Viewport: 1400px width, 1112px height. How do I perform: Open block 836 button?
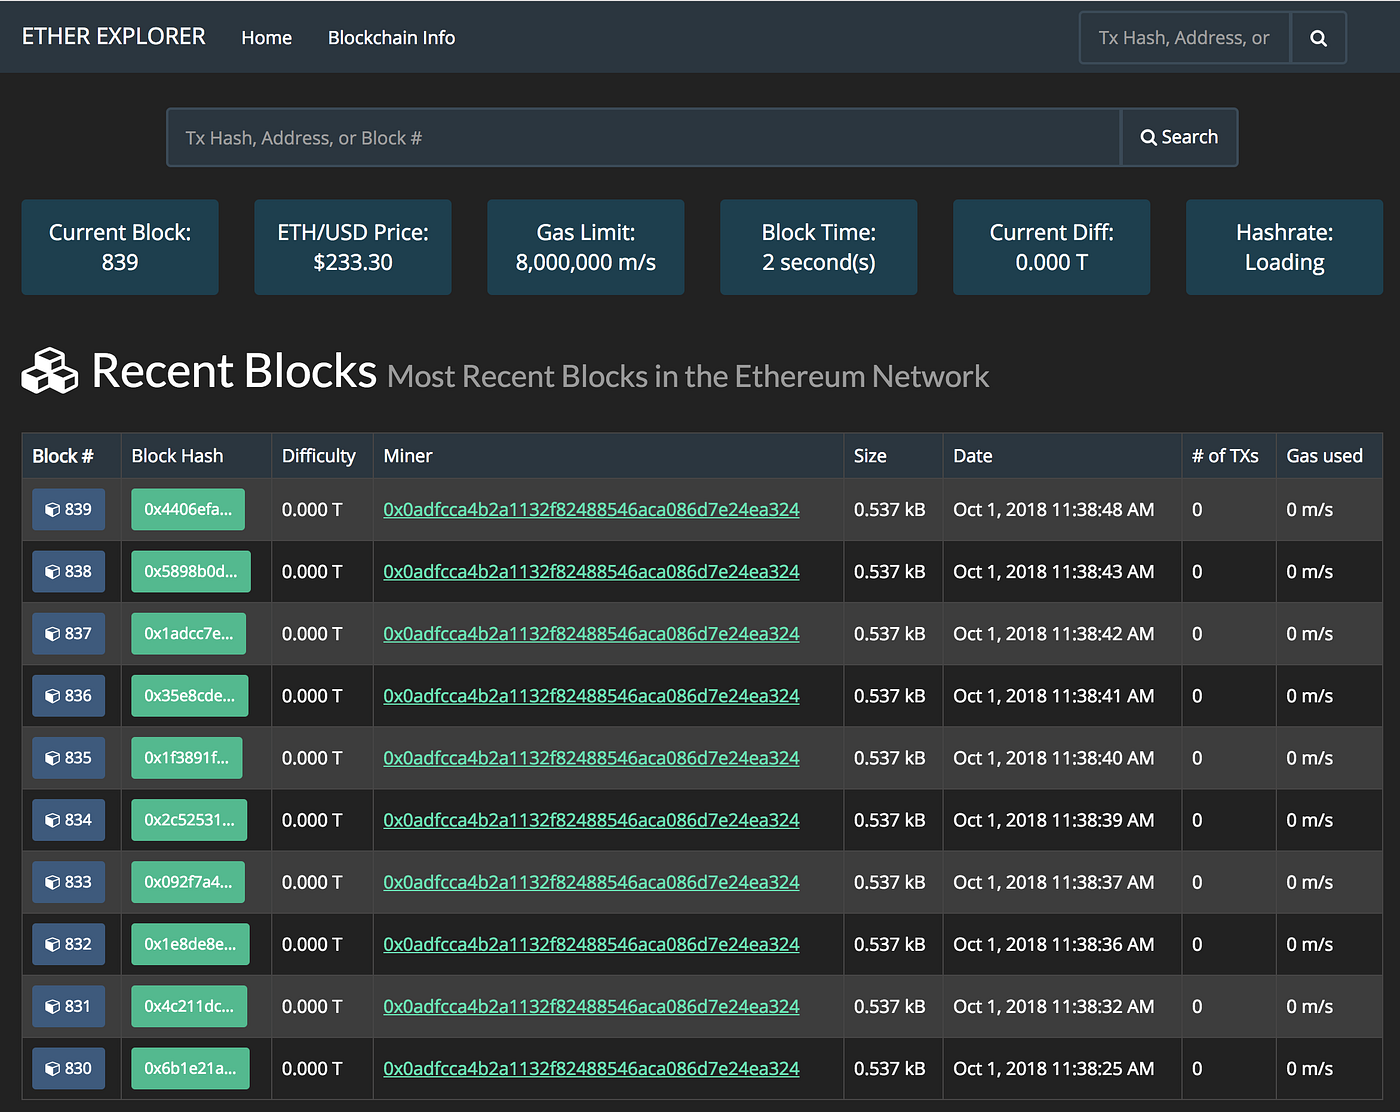tap(68, 696)
